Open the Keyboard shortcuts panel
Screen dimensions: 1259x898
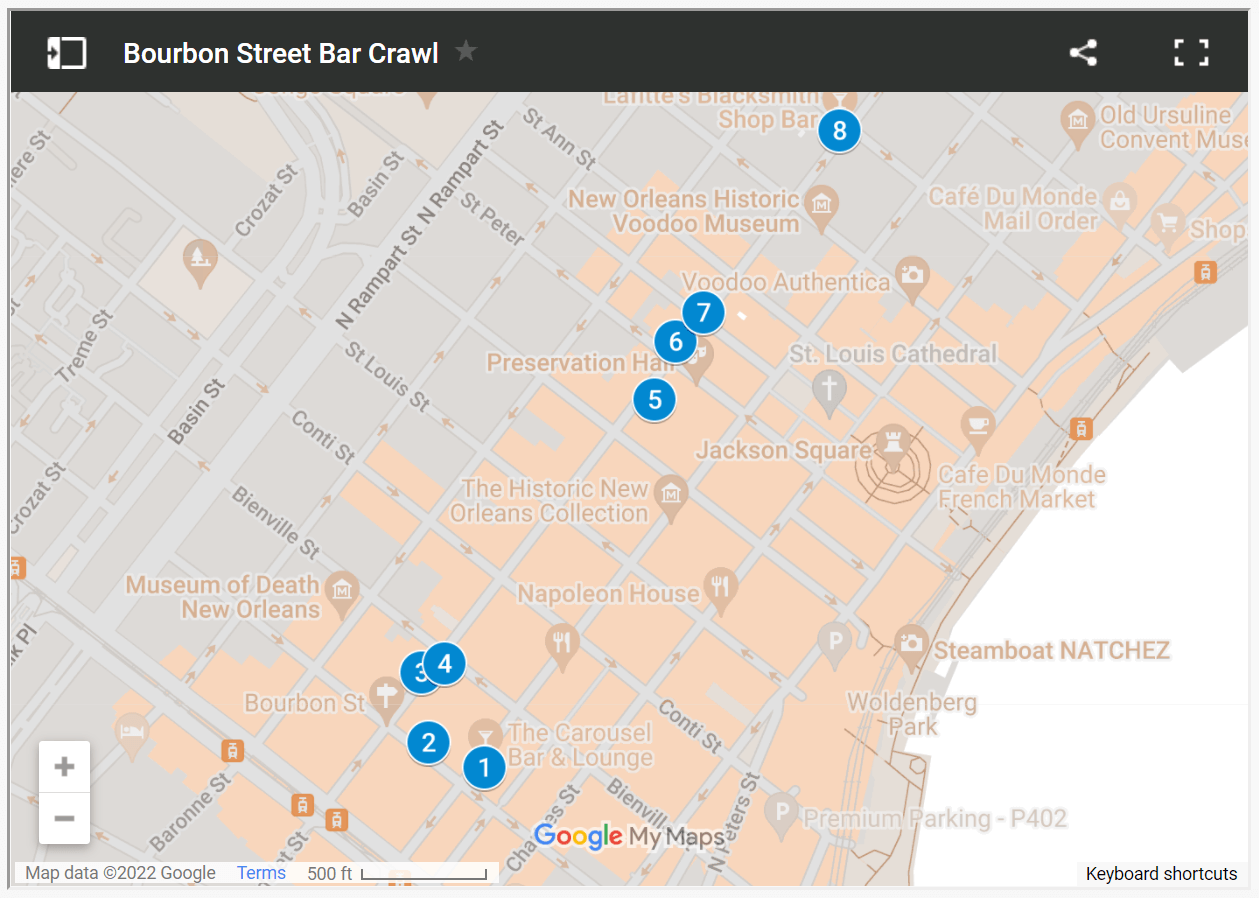click(1161, 873)
